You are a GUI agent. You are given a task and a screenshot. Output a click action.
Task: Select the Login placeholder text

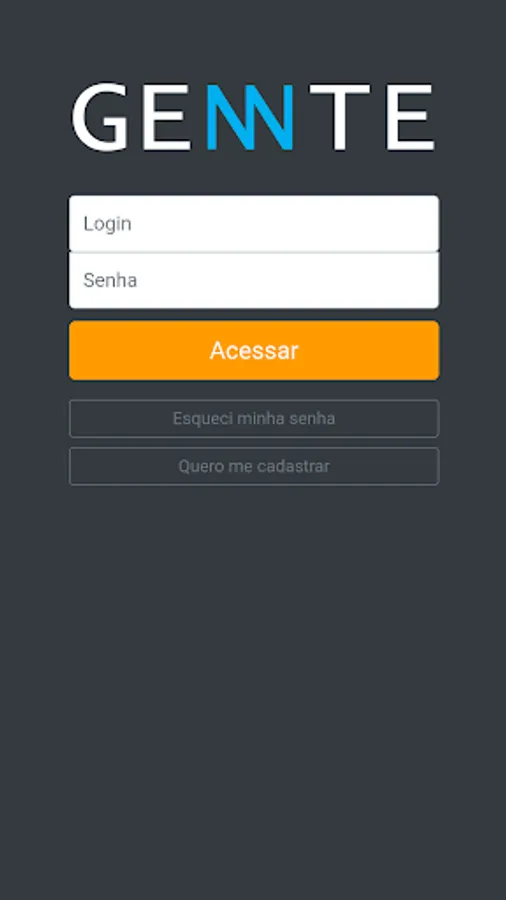107,224
